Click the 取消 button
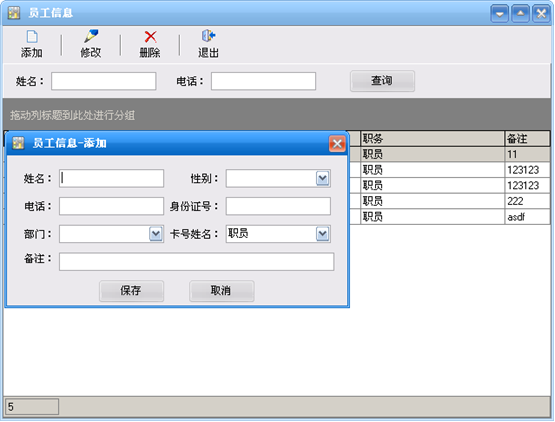 tap(222, 291)
